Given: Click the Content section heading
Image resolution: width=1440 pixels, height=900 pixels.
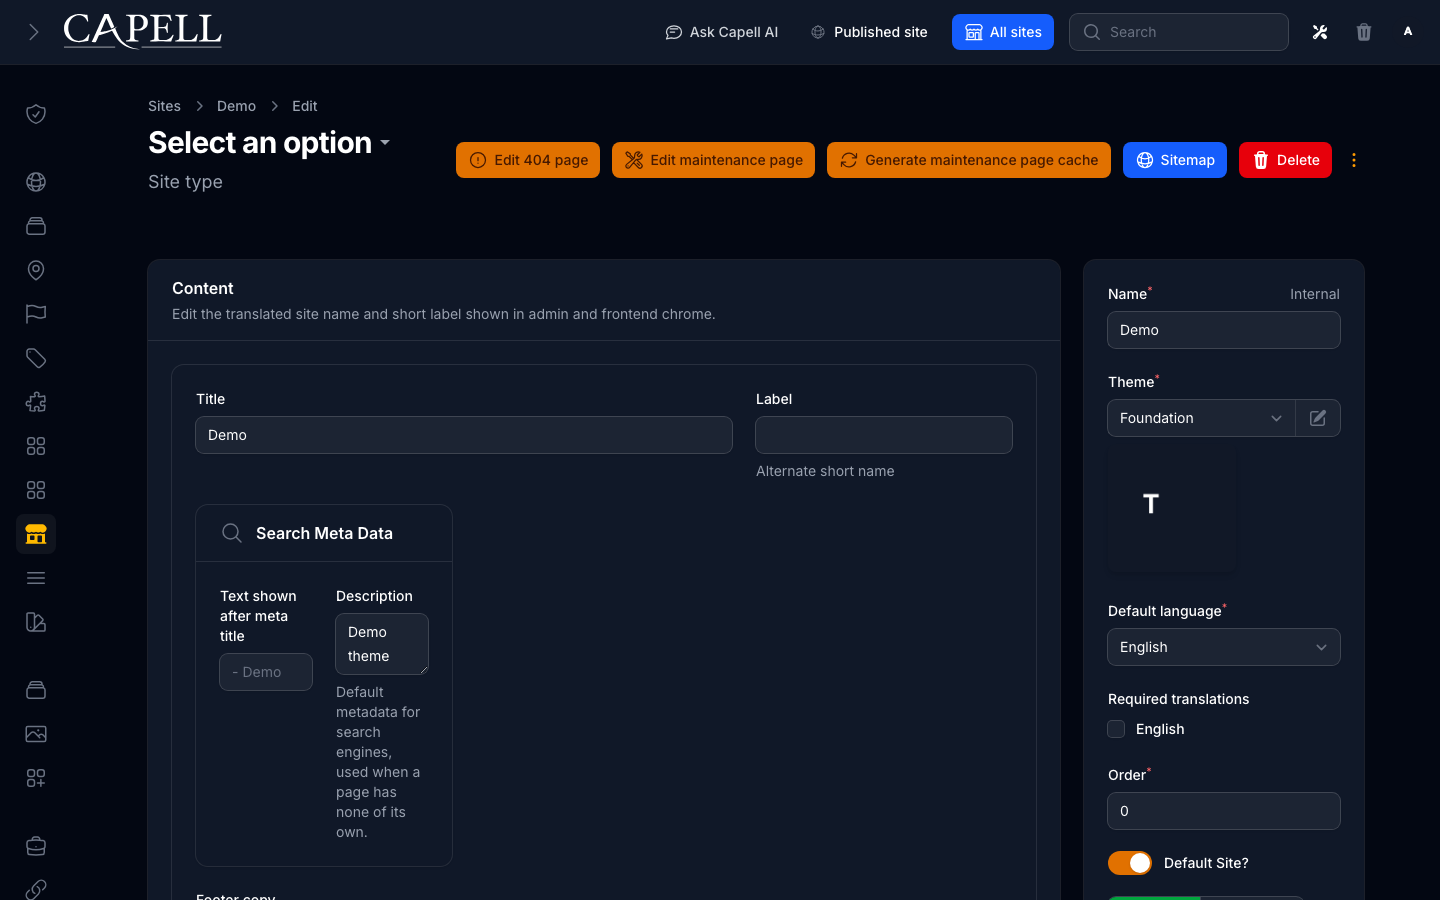Looking at the screenshot, I should (x=203, y=288).
